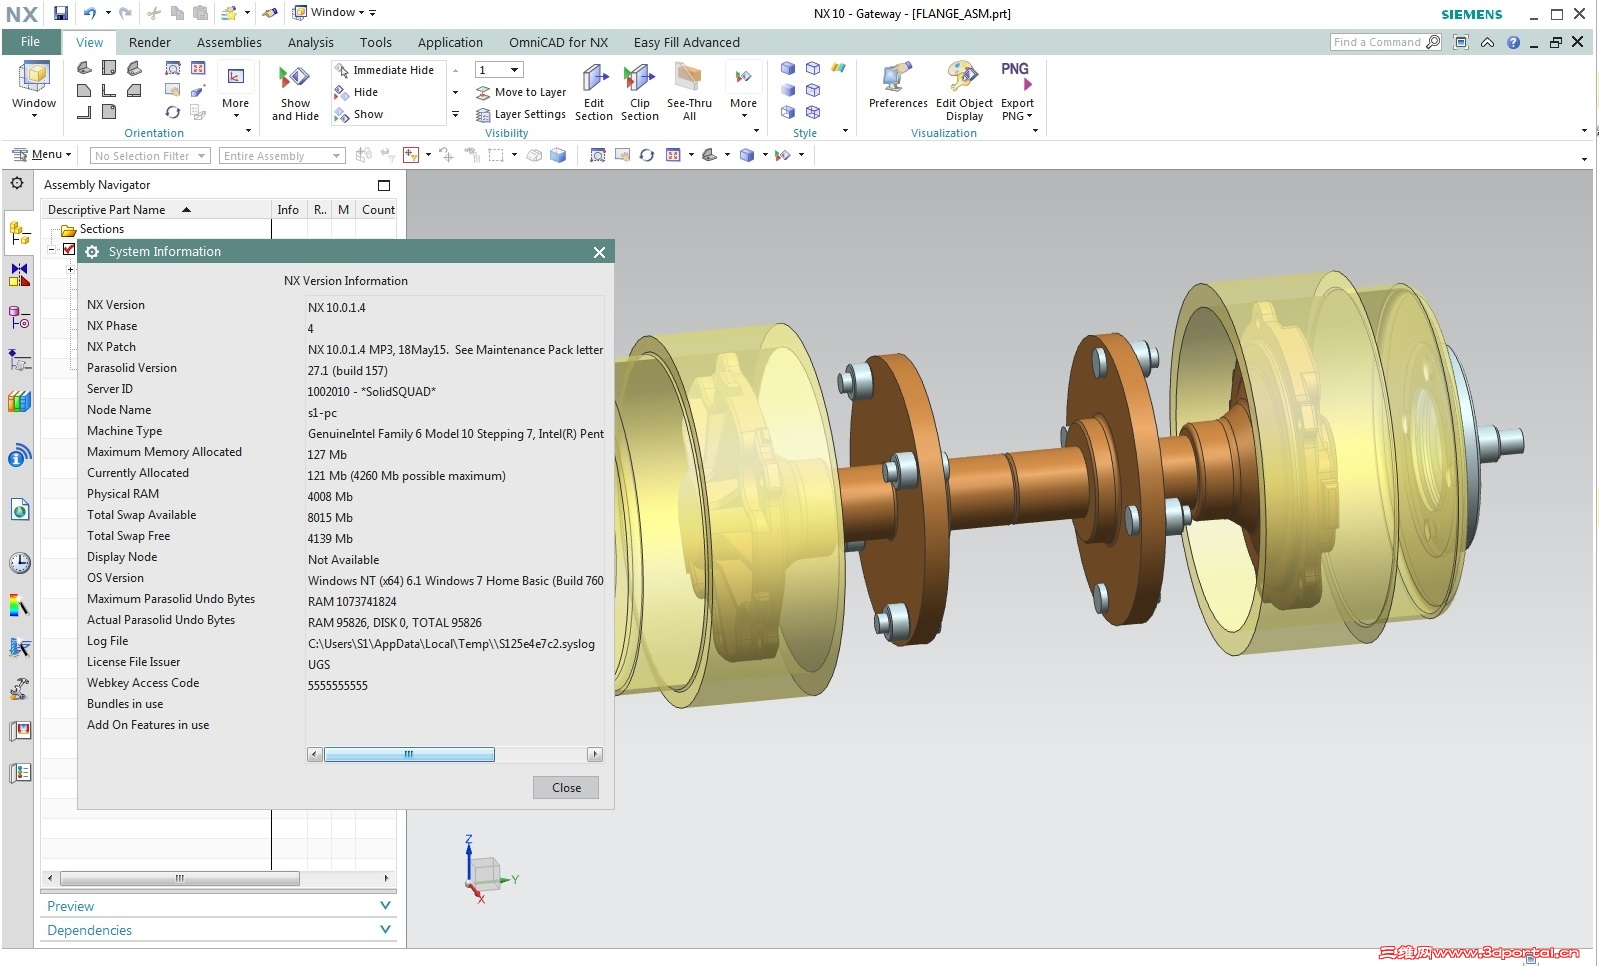1599x966 pixels.
Task: Click the Hide tool in Visibility group
Action: click(357, 92)
